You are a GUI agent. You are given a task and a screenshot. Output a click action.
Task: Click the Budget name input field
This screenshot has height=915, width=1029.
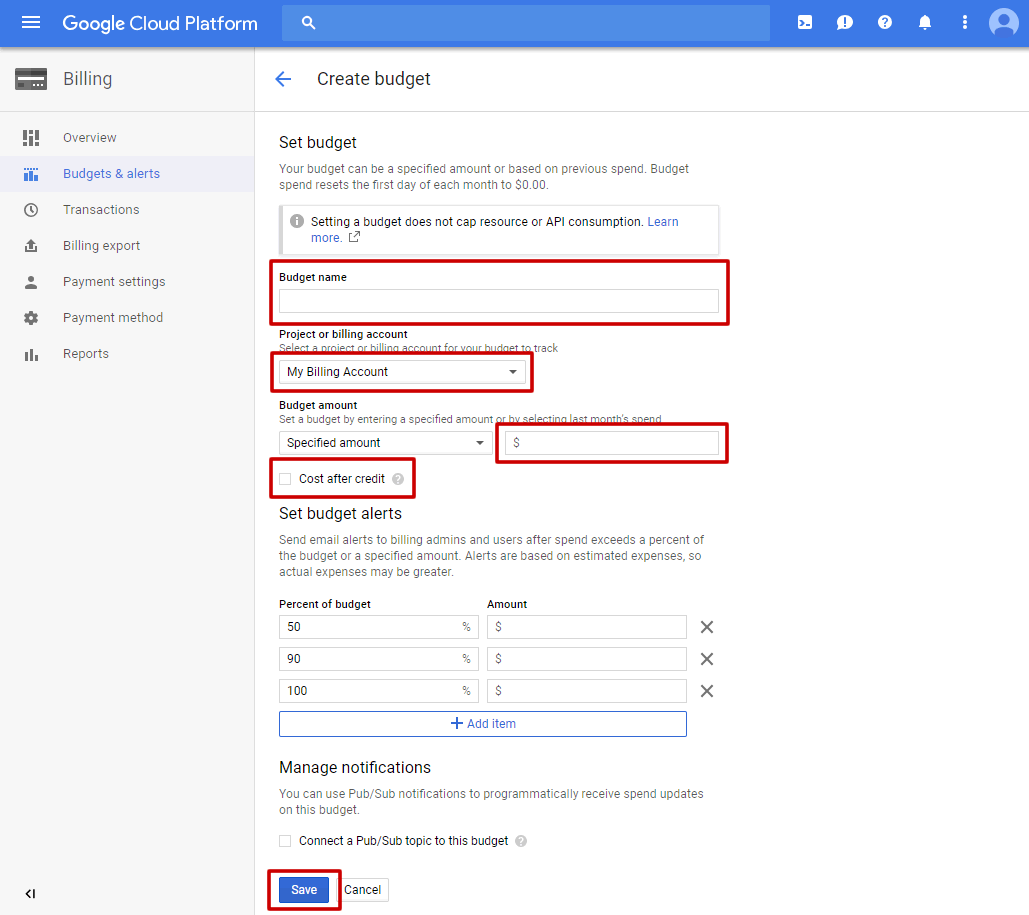pos(498,300)
